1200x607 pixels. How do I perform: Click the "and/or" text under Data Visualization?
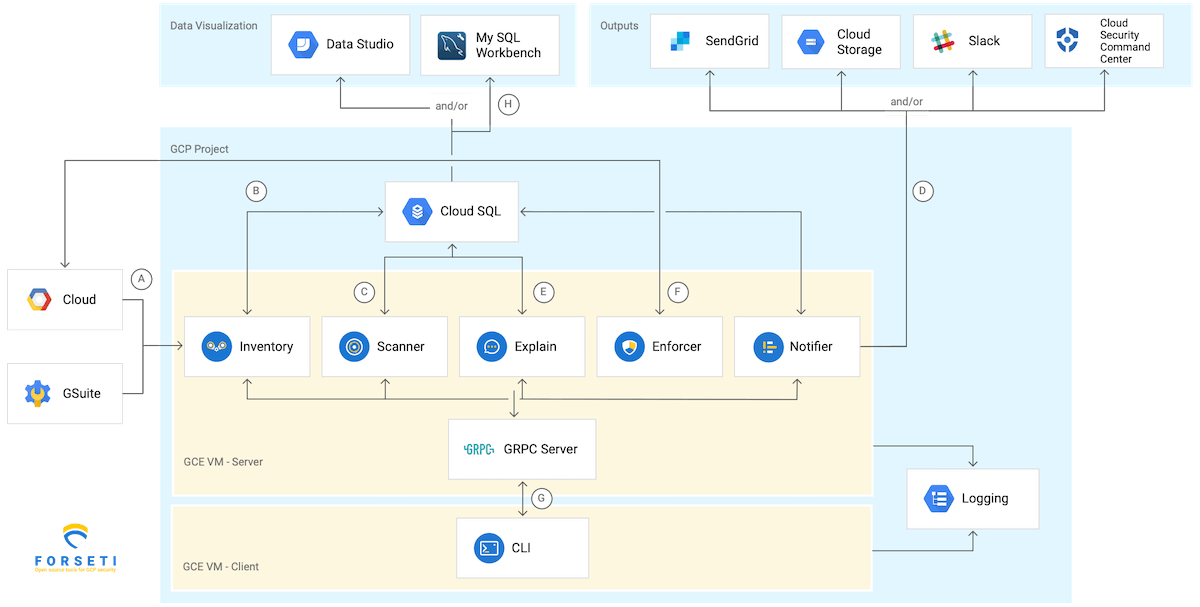pos(452,104)
